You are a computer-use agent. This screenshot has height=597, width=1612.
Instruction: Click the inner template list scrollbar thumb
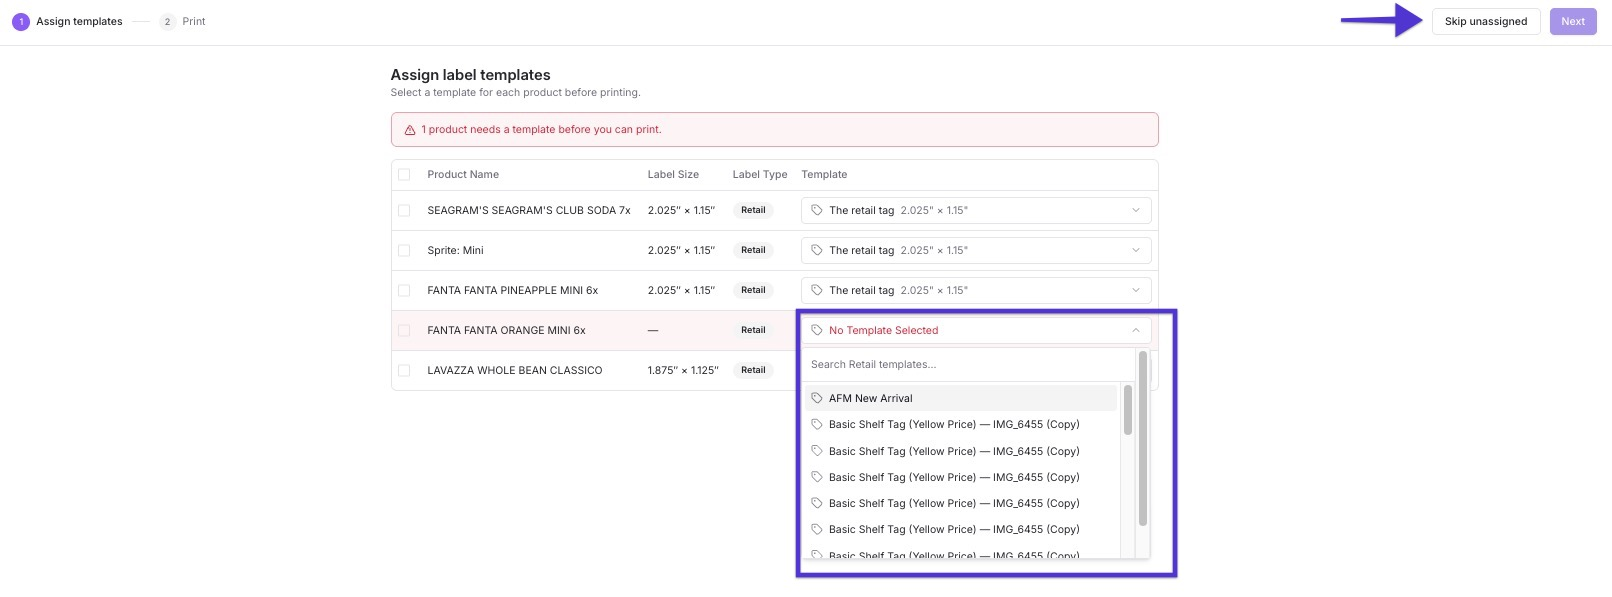coord(1128,410)
